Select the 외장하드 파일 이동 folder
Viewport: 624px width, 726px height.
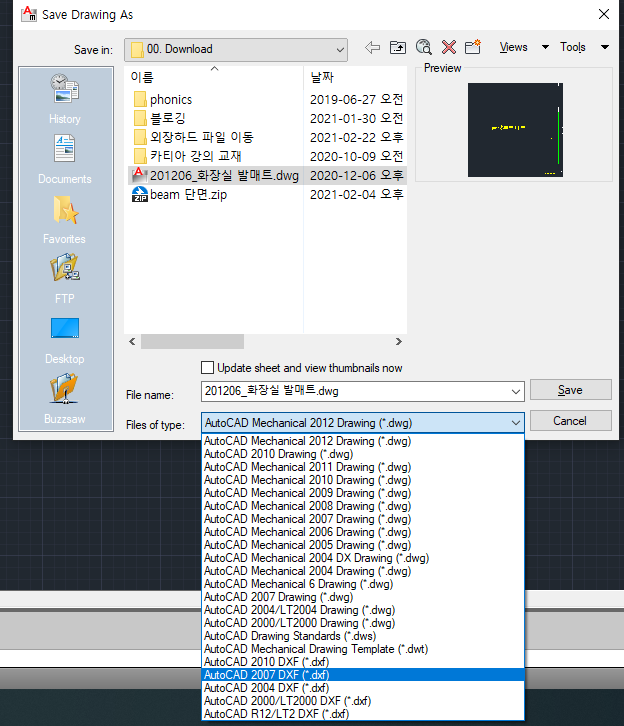click(x=193, y=138)
